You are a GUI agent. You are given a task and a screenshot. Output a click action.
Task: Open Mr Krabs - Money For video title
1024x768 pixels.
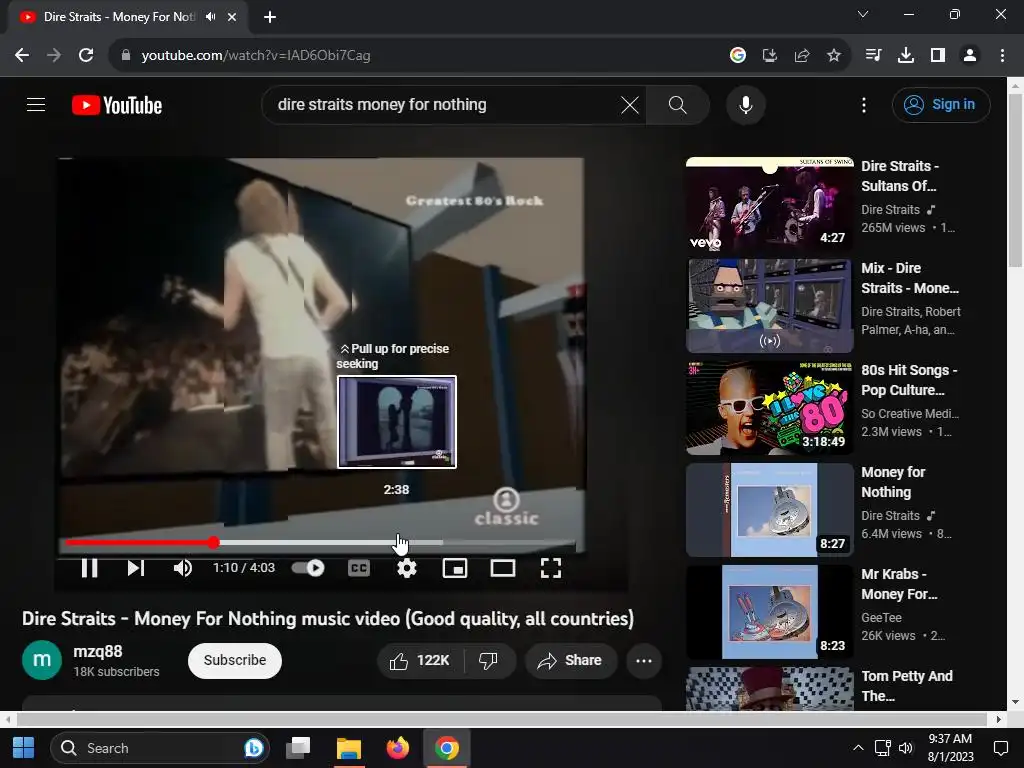[899, 584]
